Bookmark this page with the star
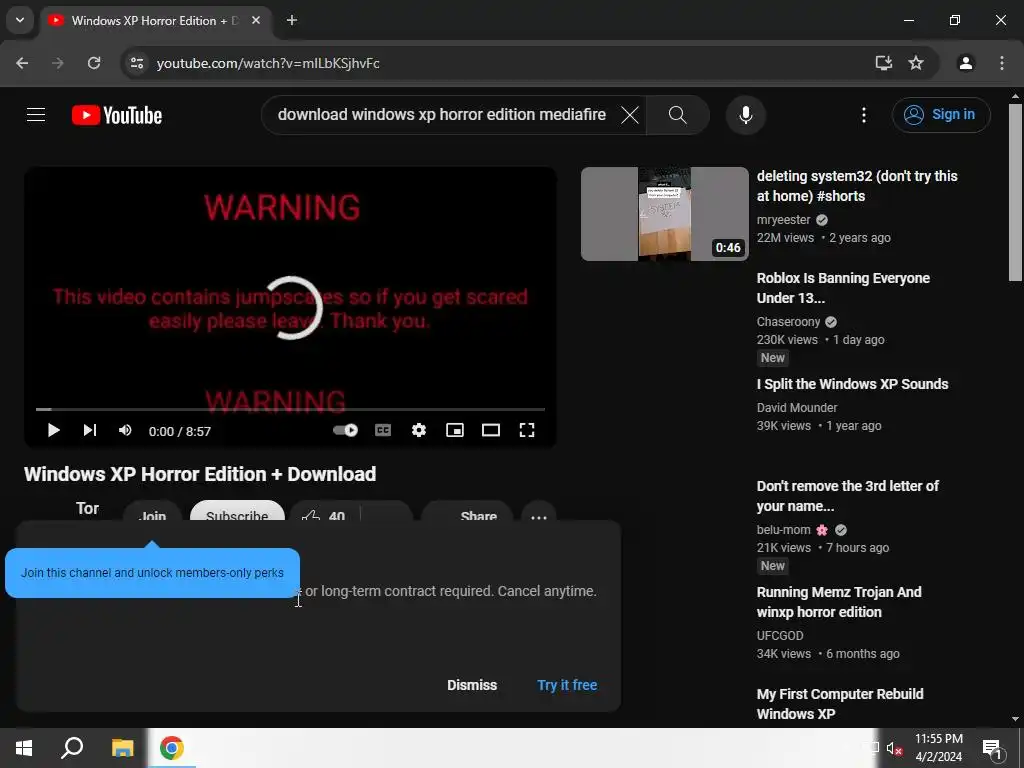 [x=916, y=63]
